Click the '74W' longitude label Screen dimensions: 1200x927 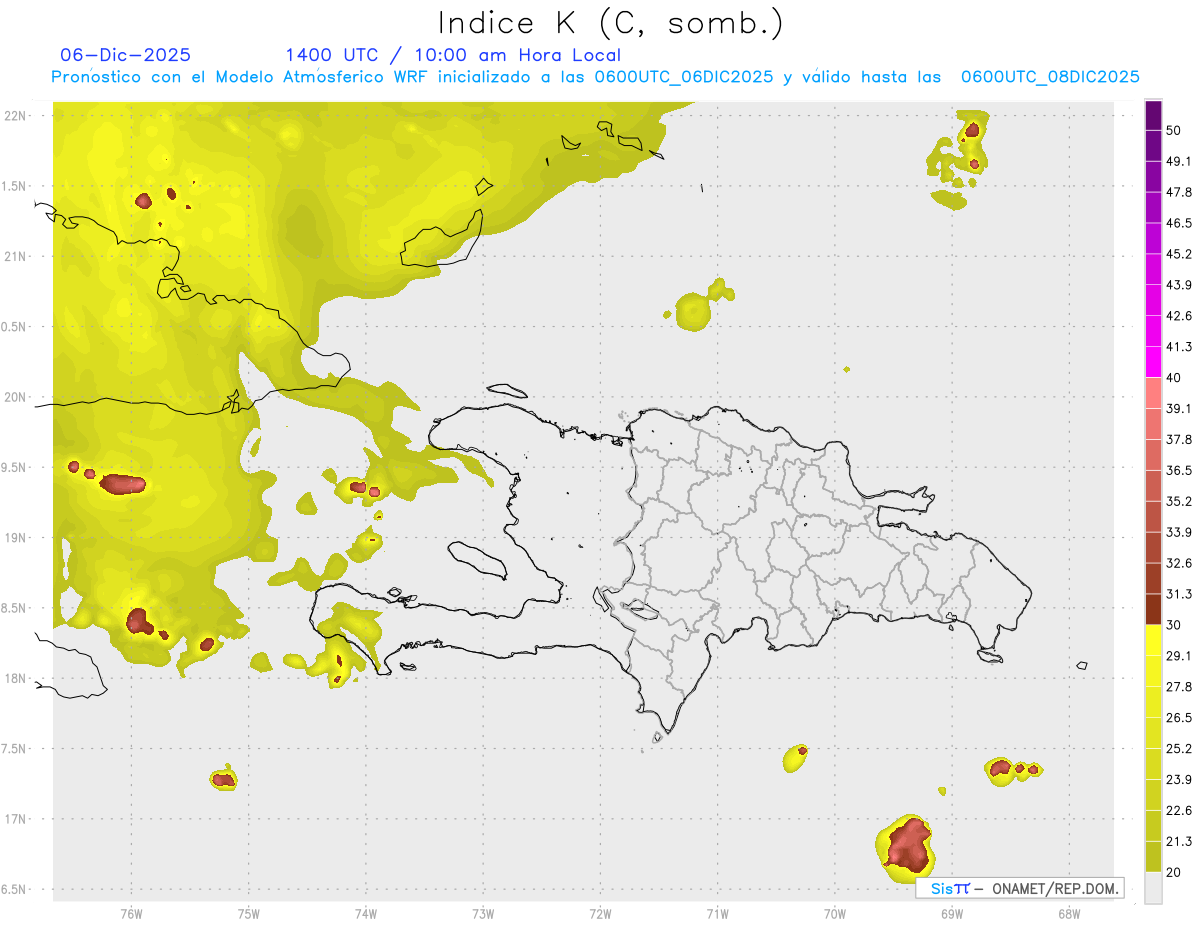click(x=365, y=914)
